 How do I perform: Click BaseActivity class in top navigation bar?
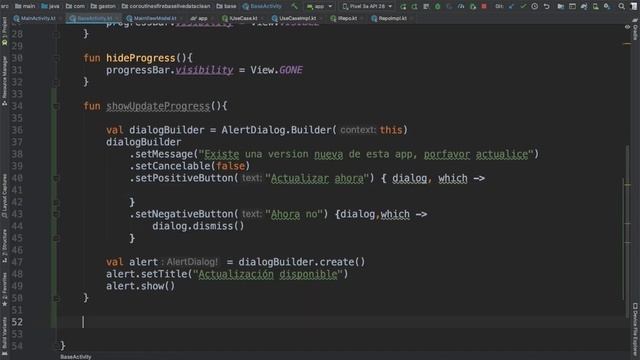[262, 6]
